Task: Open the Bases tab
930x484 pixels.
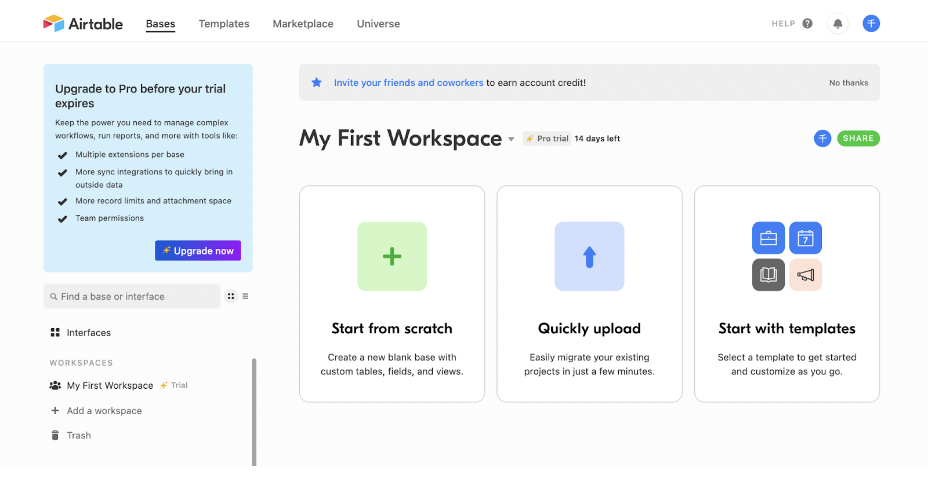Action: click(161, 24)
